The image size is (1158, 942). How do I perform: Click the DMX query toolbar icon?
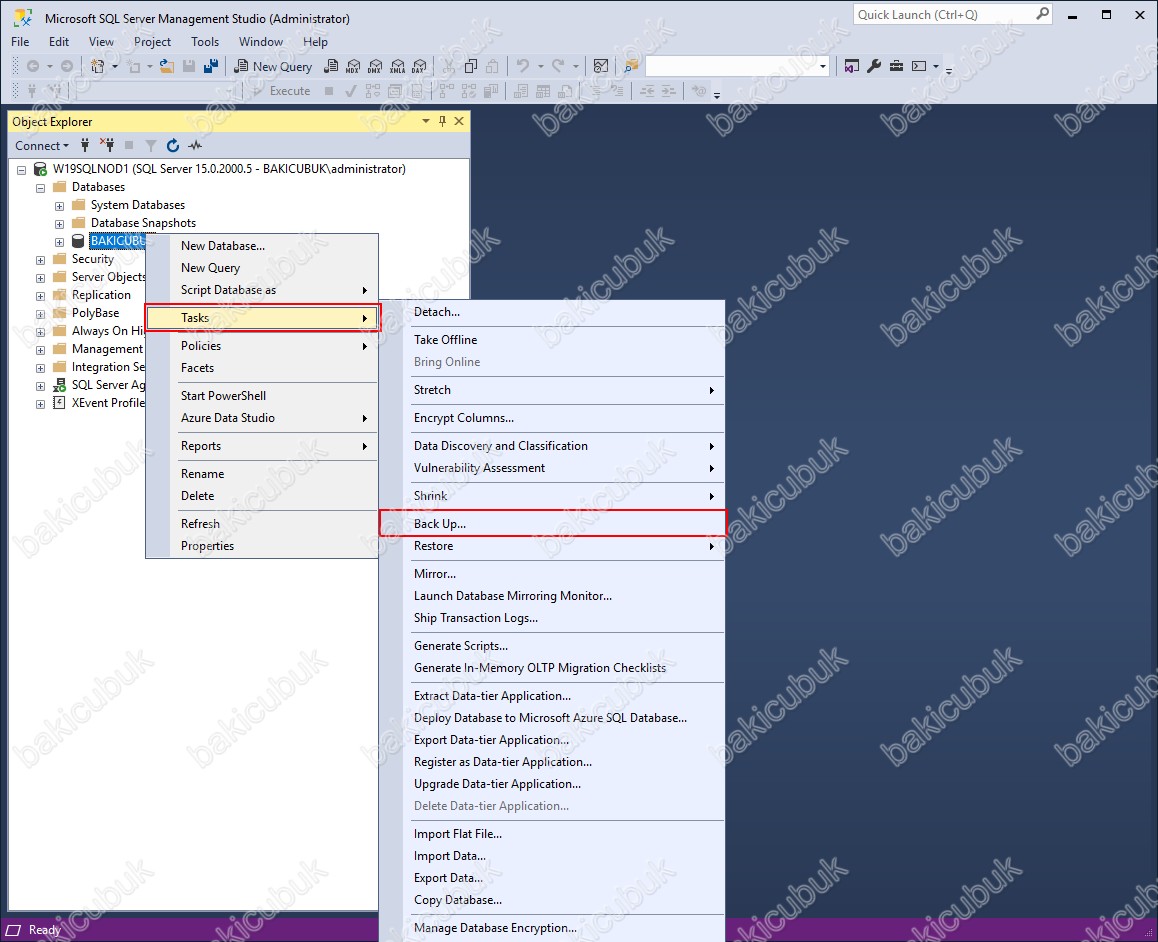click(x=375, y=66)
